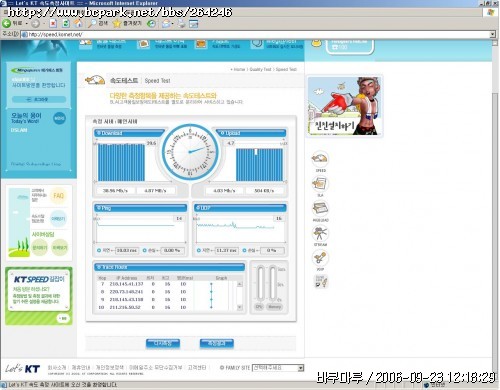
Task: Click the Quality Test breadcrumb link
Action: (x=260, y=69)
